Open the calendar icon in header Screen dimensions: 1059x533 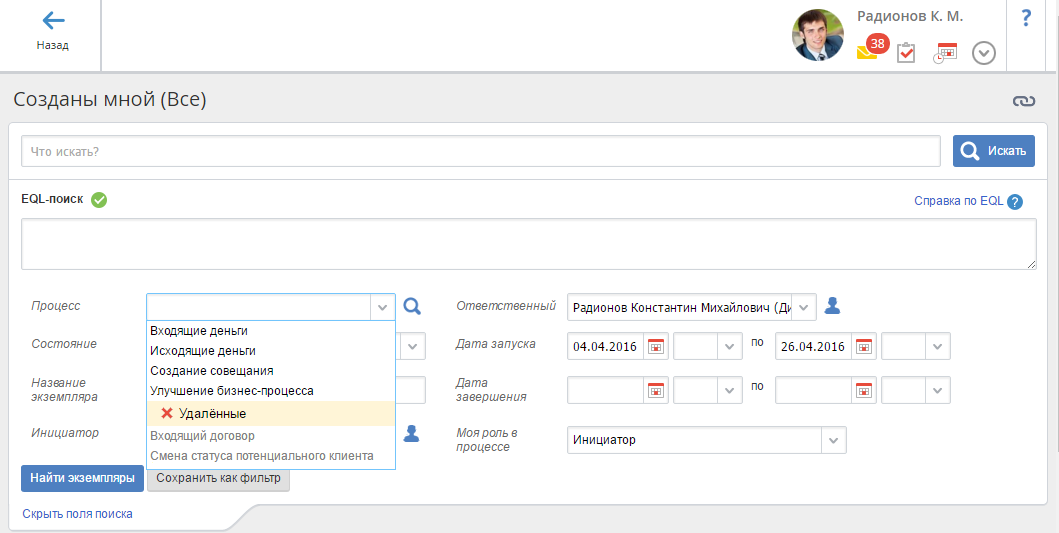click(945, 53)
